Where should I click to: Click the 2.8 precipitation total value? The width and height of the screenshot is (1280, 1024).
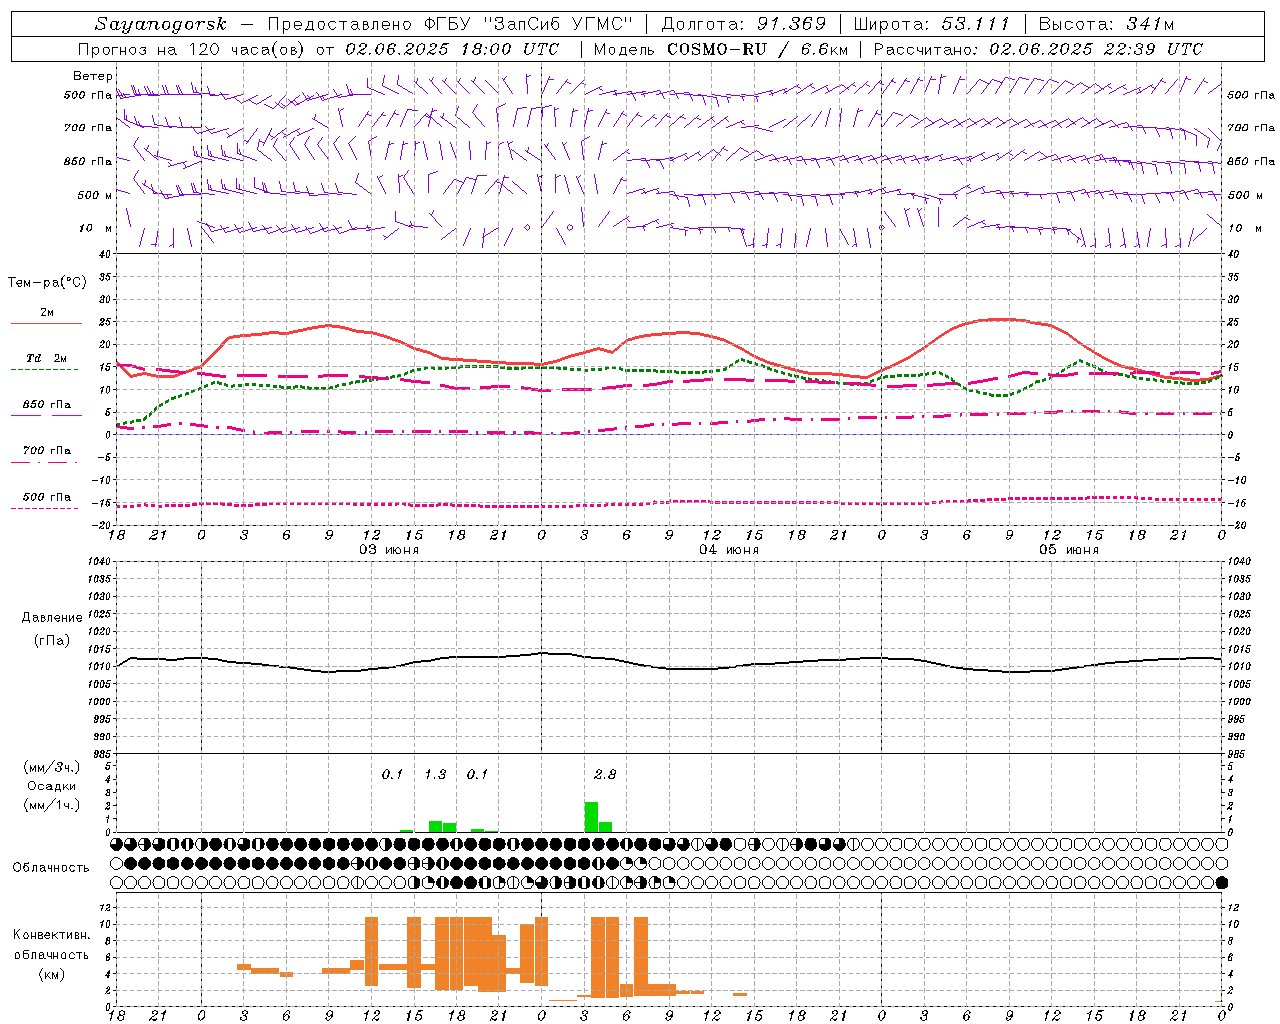click(605, 775)
